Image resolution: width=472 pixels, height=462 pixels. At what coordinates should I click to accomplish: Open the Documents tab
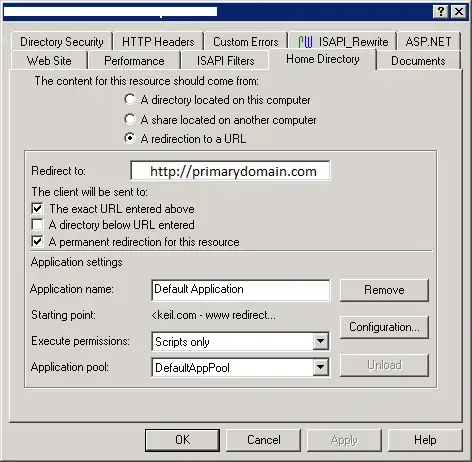[x=418, y=61]
